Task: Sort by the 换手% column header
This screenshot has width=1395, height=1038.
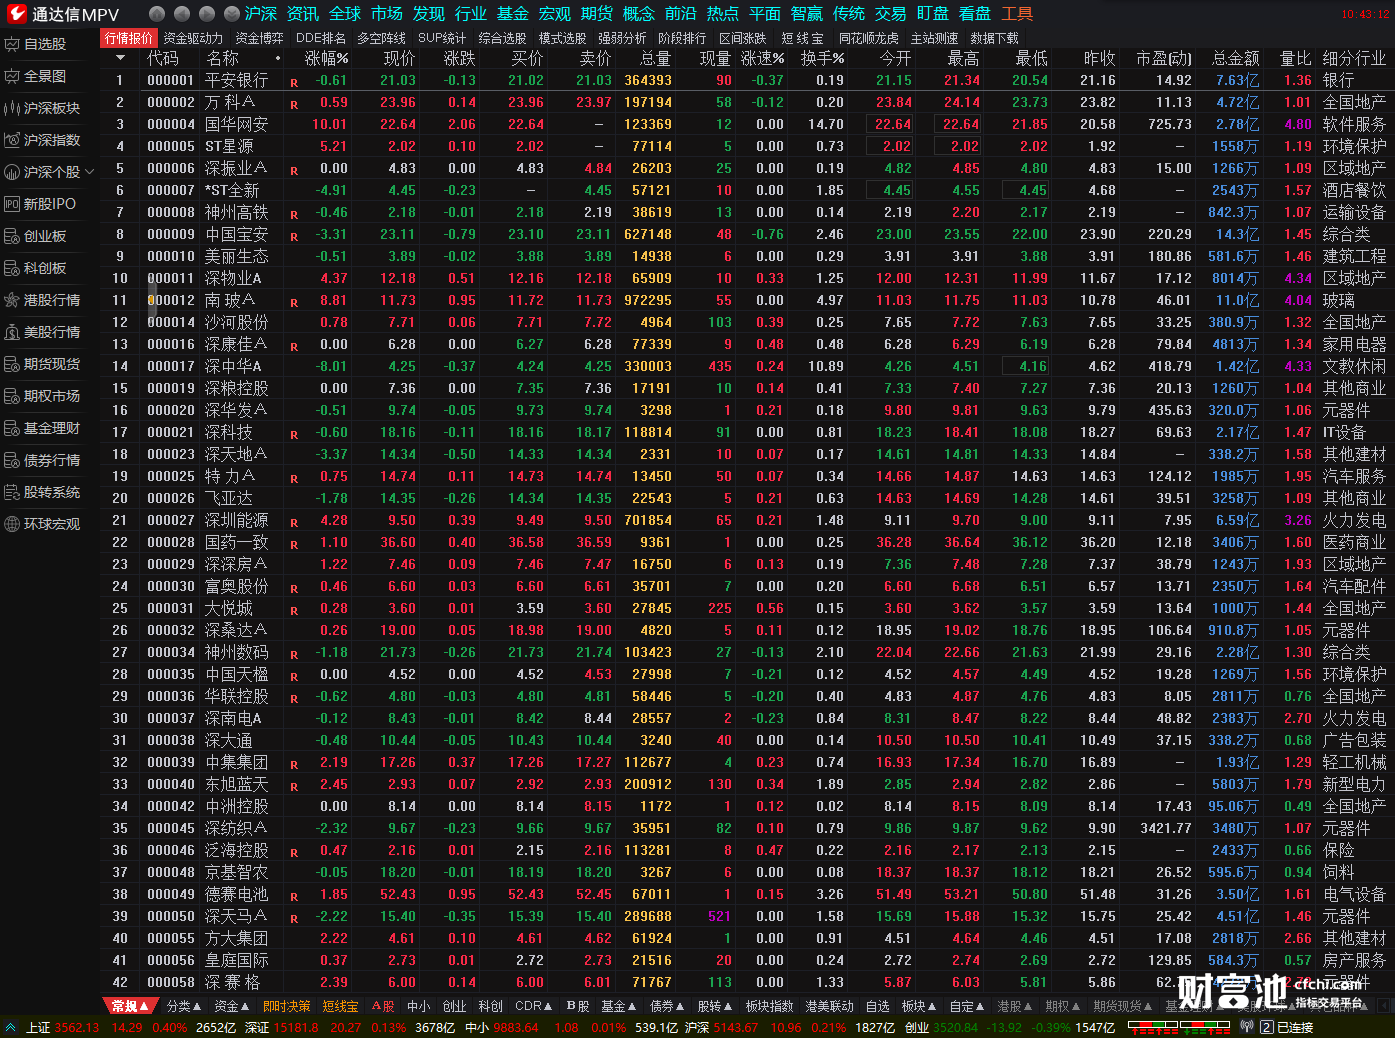Action: (x=822, y=58)
